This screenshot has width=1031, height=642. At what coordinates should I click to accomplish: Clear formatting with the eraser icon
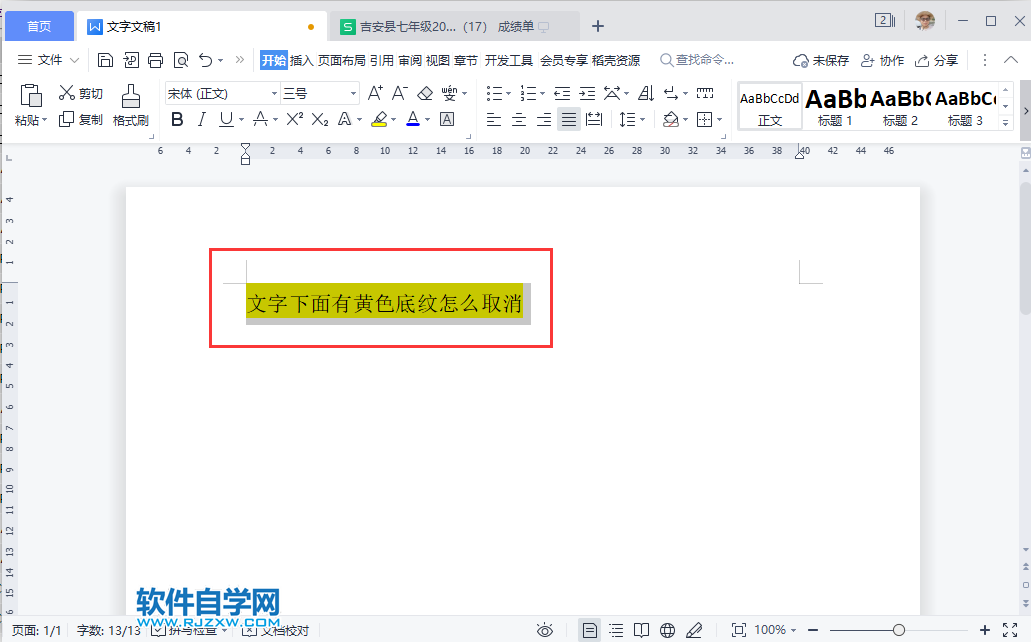424,91
